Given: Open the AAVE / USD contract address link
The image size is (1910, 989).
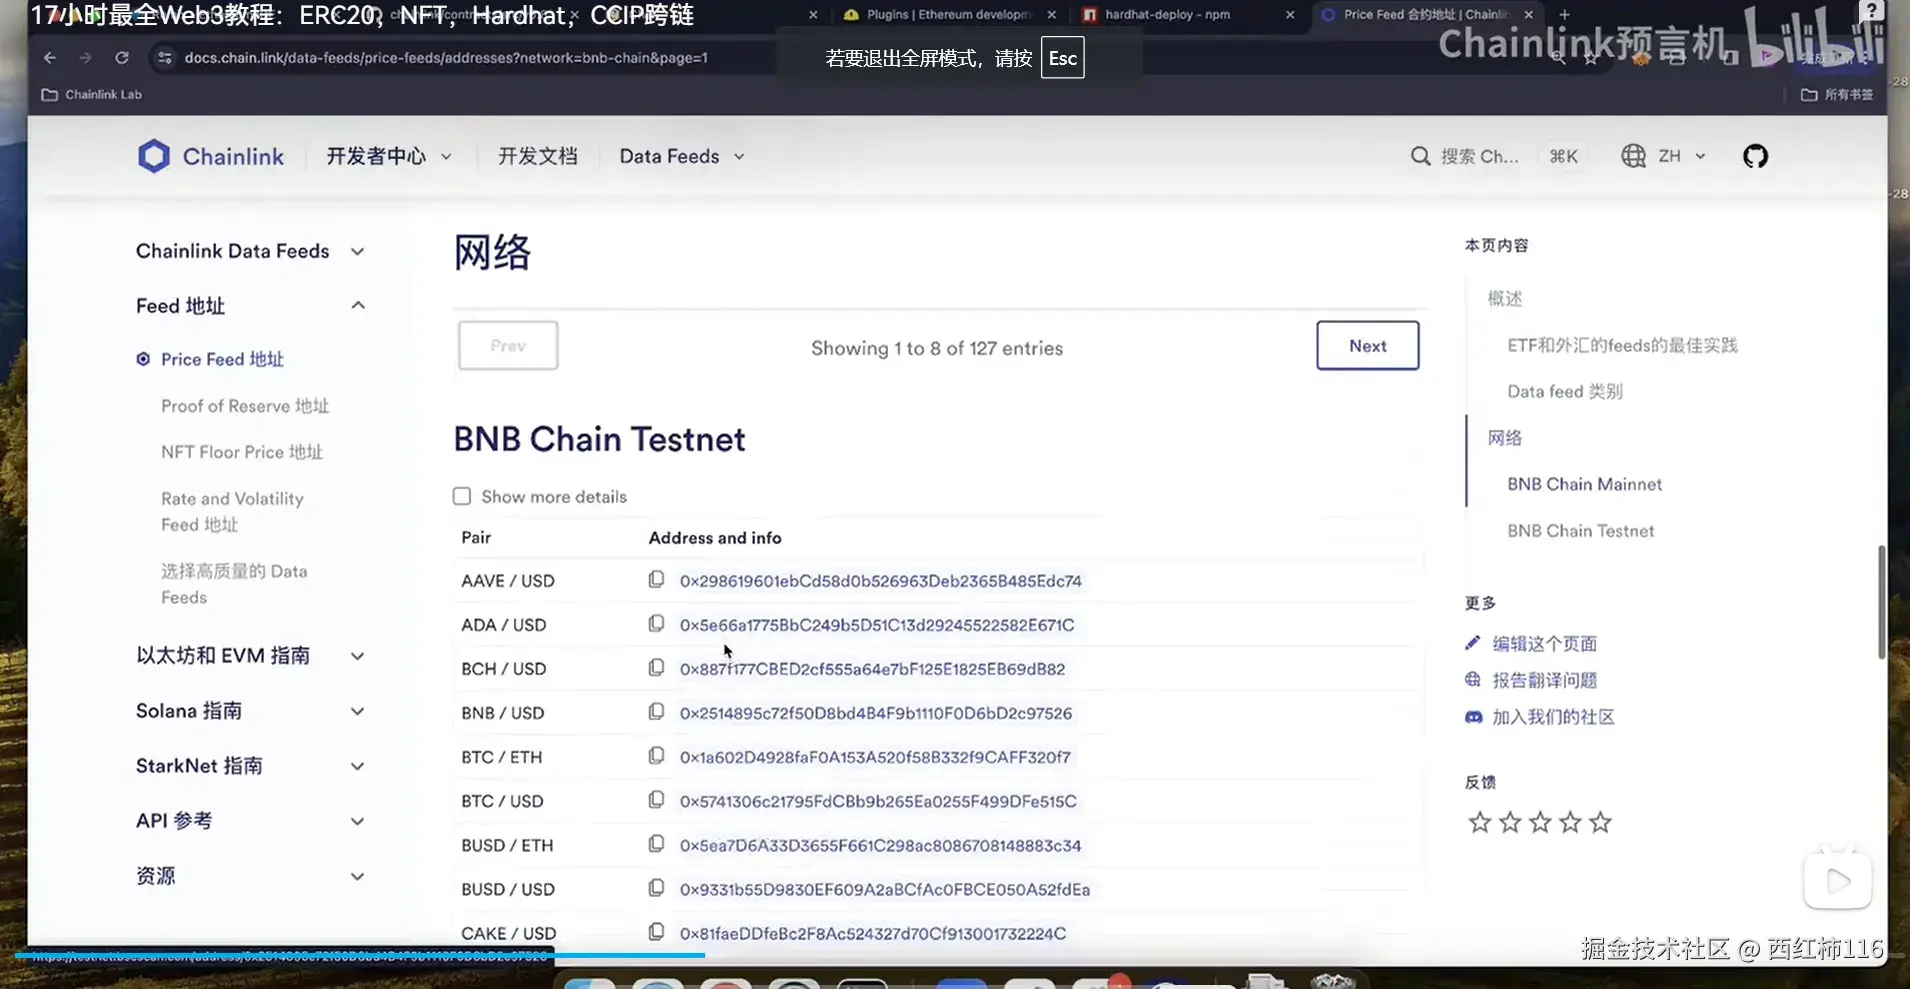Looking at the screenshot, I should coord(881,581).
